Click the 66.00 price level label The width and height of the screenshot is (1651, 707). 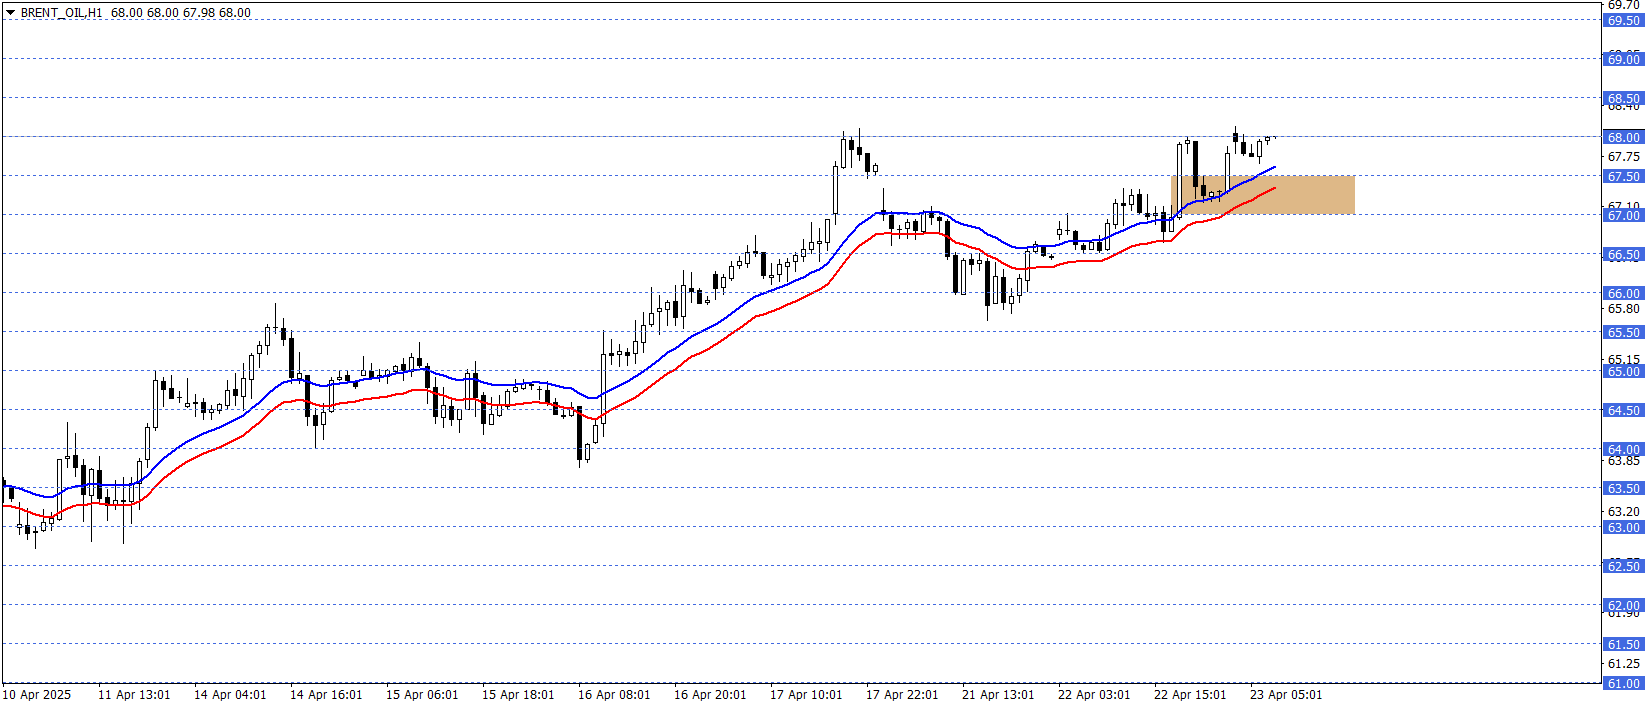coord(1624,293)
